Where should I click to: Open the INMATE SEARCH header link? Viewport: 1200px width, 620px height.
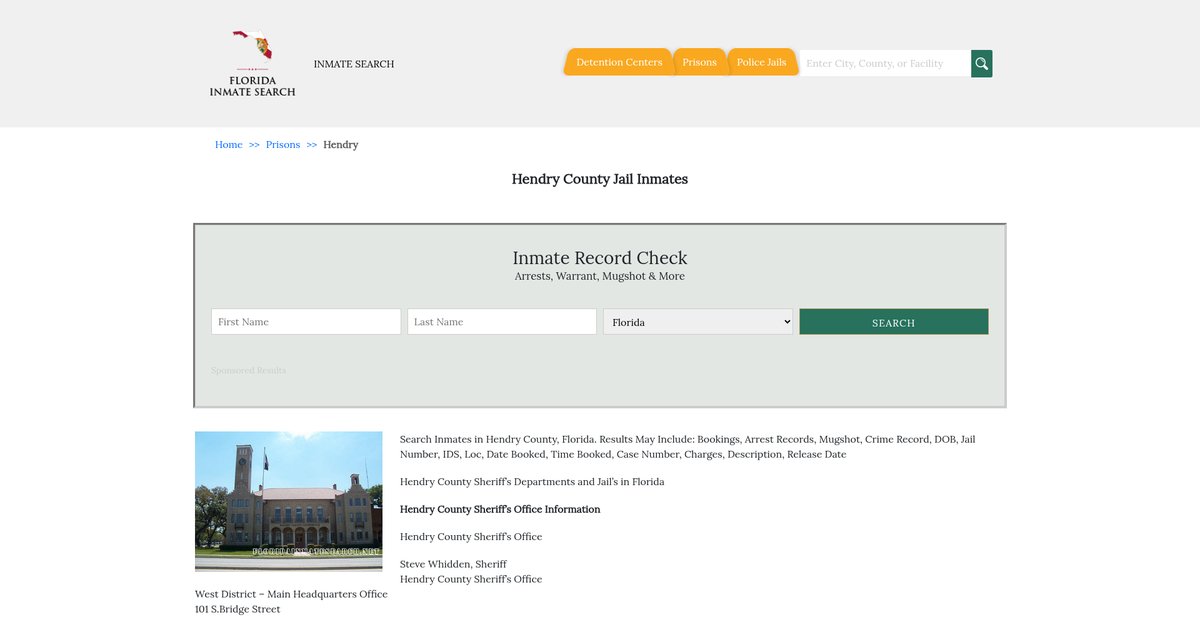click(x=354, y=64)
